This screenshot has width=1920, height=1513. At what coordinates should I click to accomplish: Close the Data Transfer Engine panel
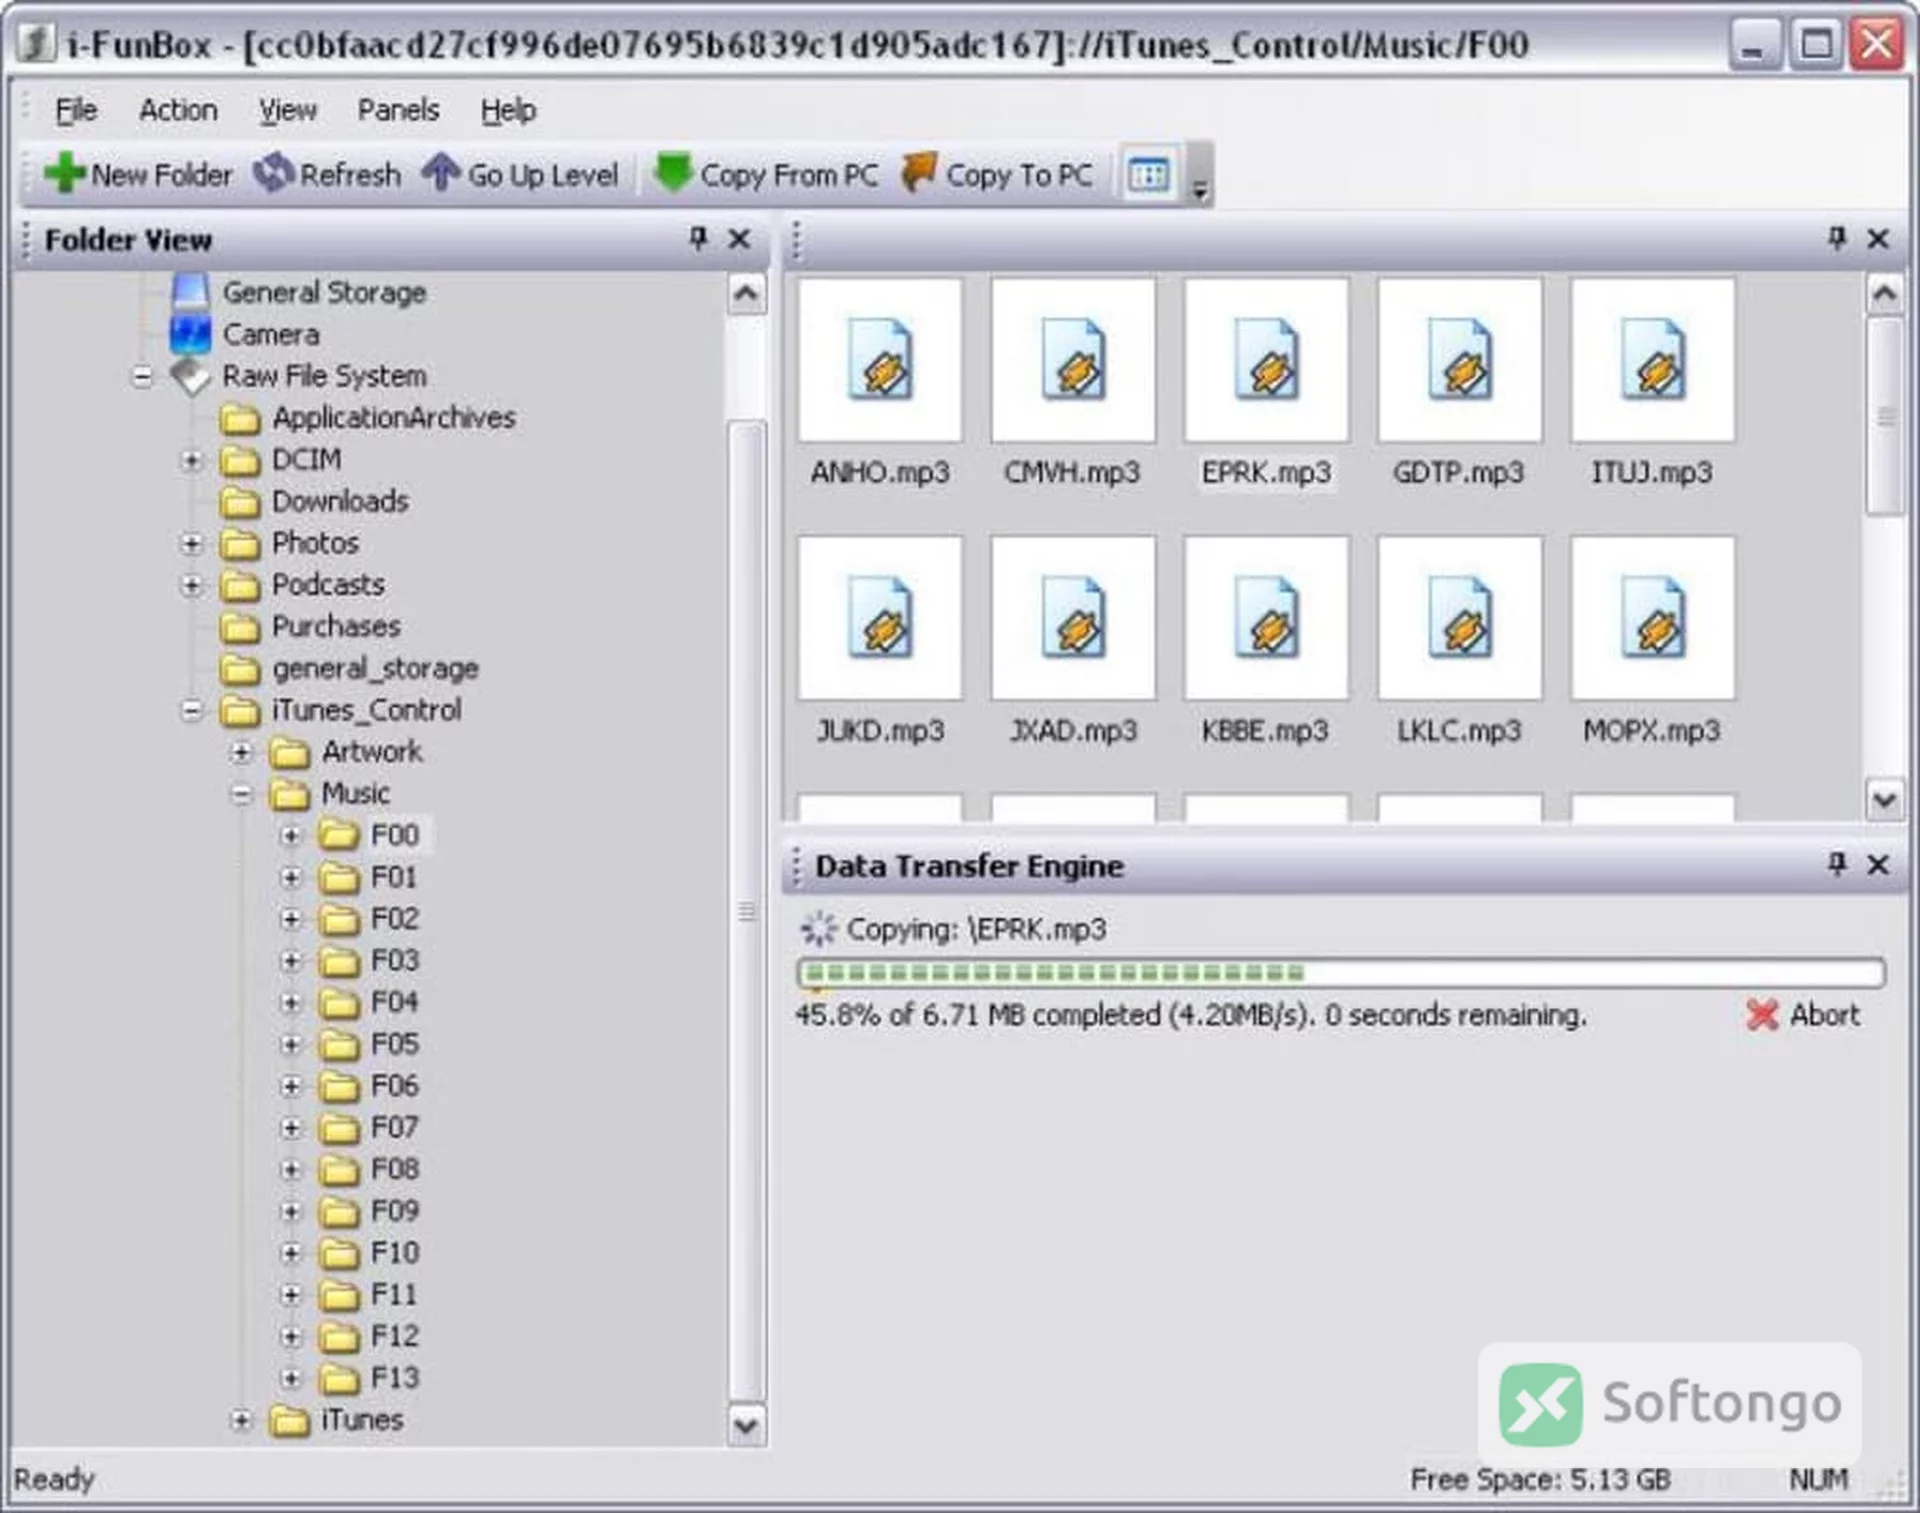(1878, 865)
